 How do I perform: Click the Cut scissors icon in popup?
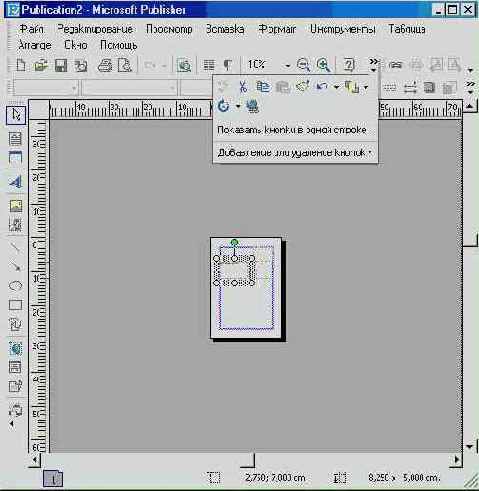coord(243,87)
